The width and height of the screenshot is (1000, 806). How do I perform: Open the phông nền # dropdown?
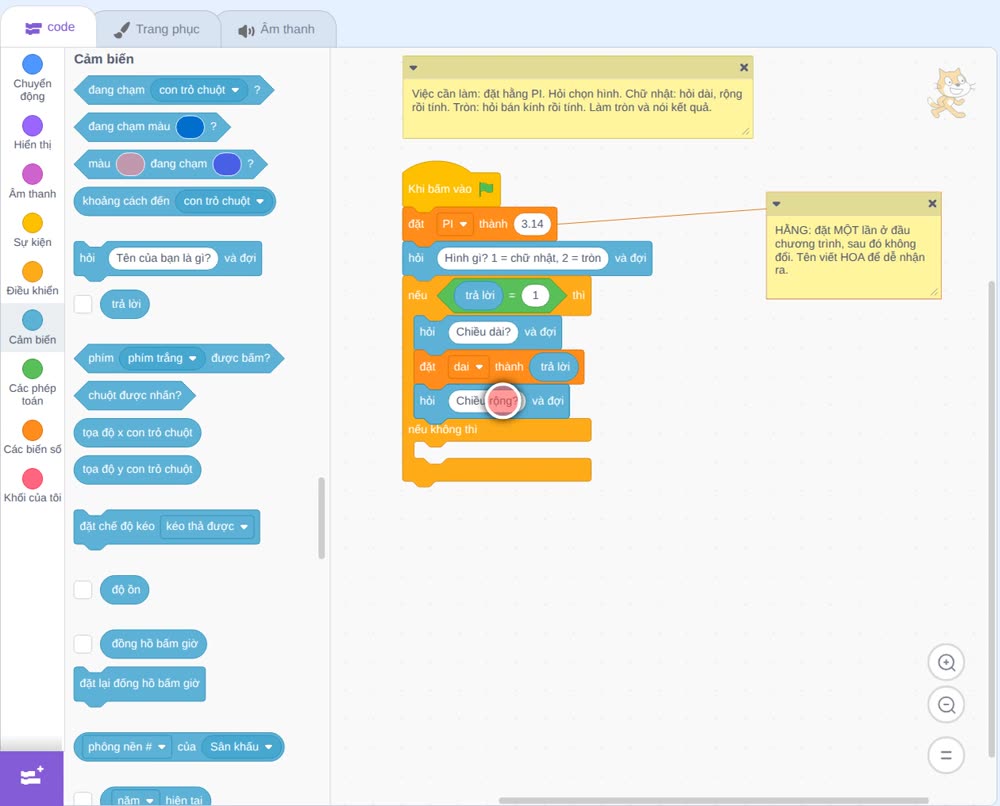pyautogui.click(x=126, y=747)
